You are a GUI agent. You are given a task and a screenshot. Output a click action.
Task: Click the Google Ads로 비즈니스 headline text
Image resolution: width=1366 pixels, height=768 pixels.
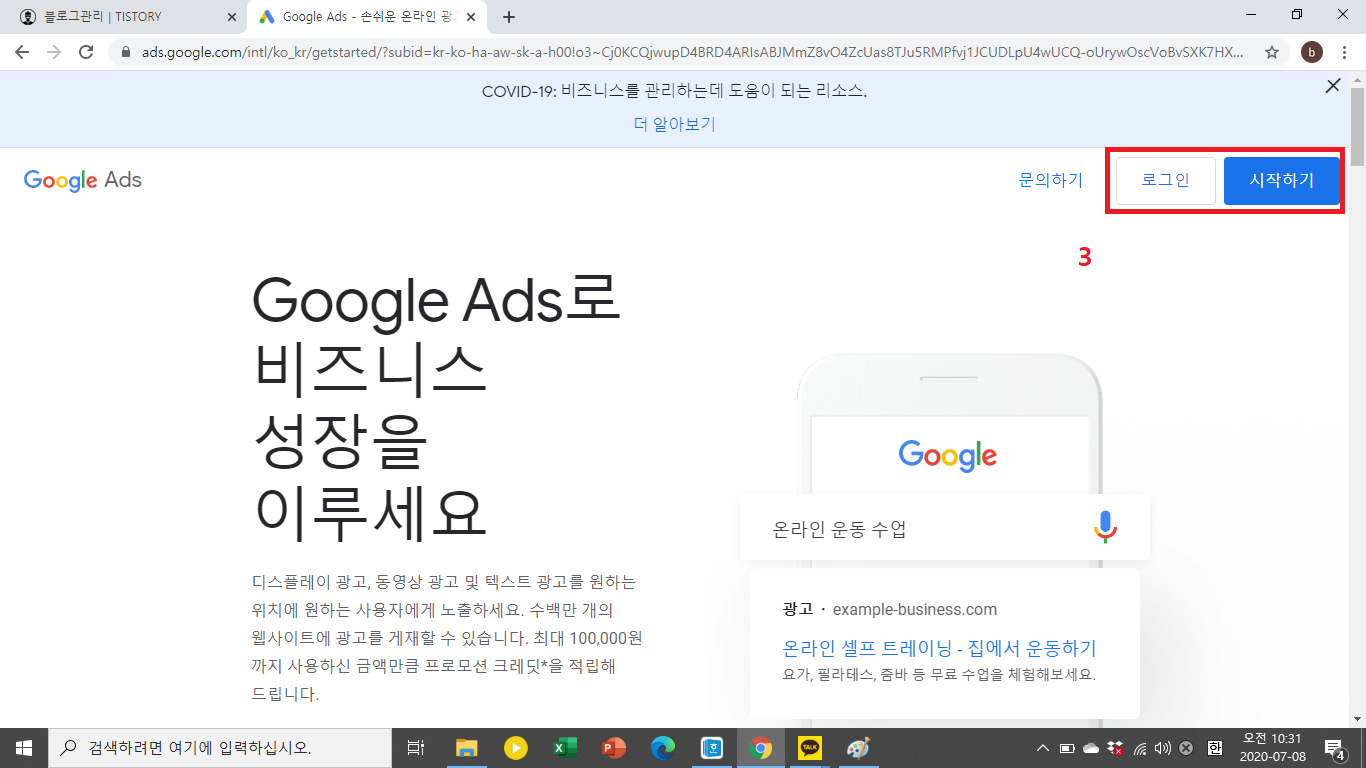pos(437,408)
